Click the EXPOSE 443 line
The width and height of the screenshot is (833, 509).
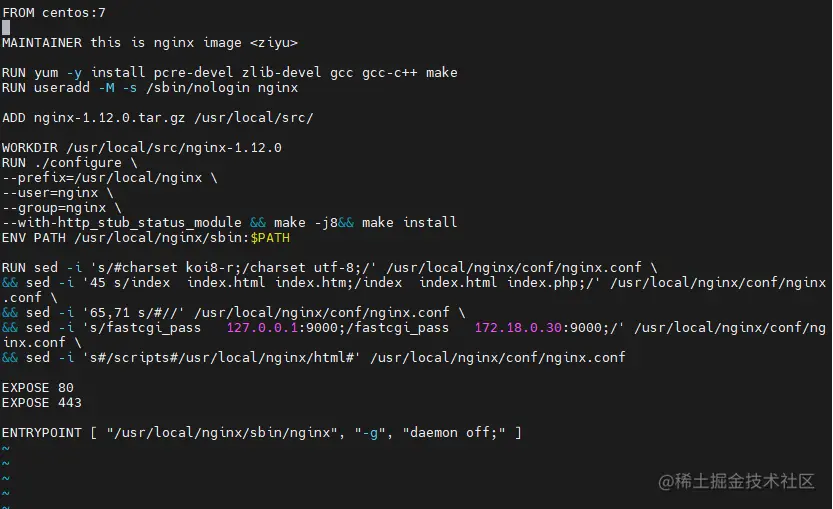(42, 403)
